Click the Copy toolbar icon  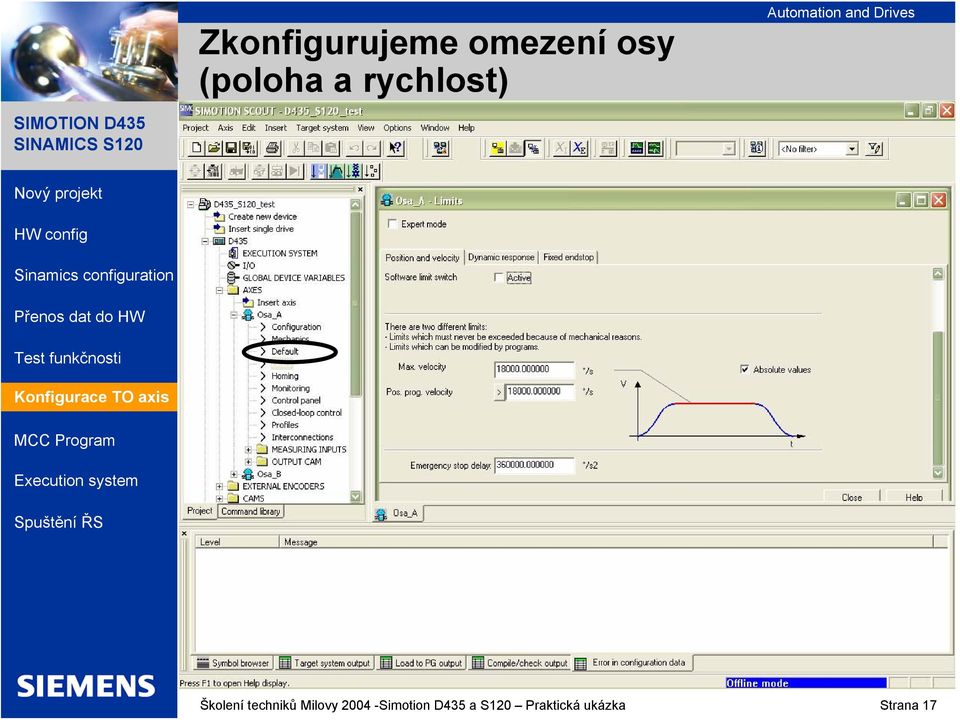(x=313, y=148)
